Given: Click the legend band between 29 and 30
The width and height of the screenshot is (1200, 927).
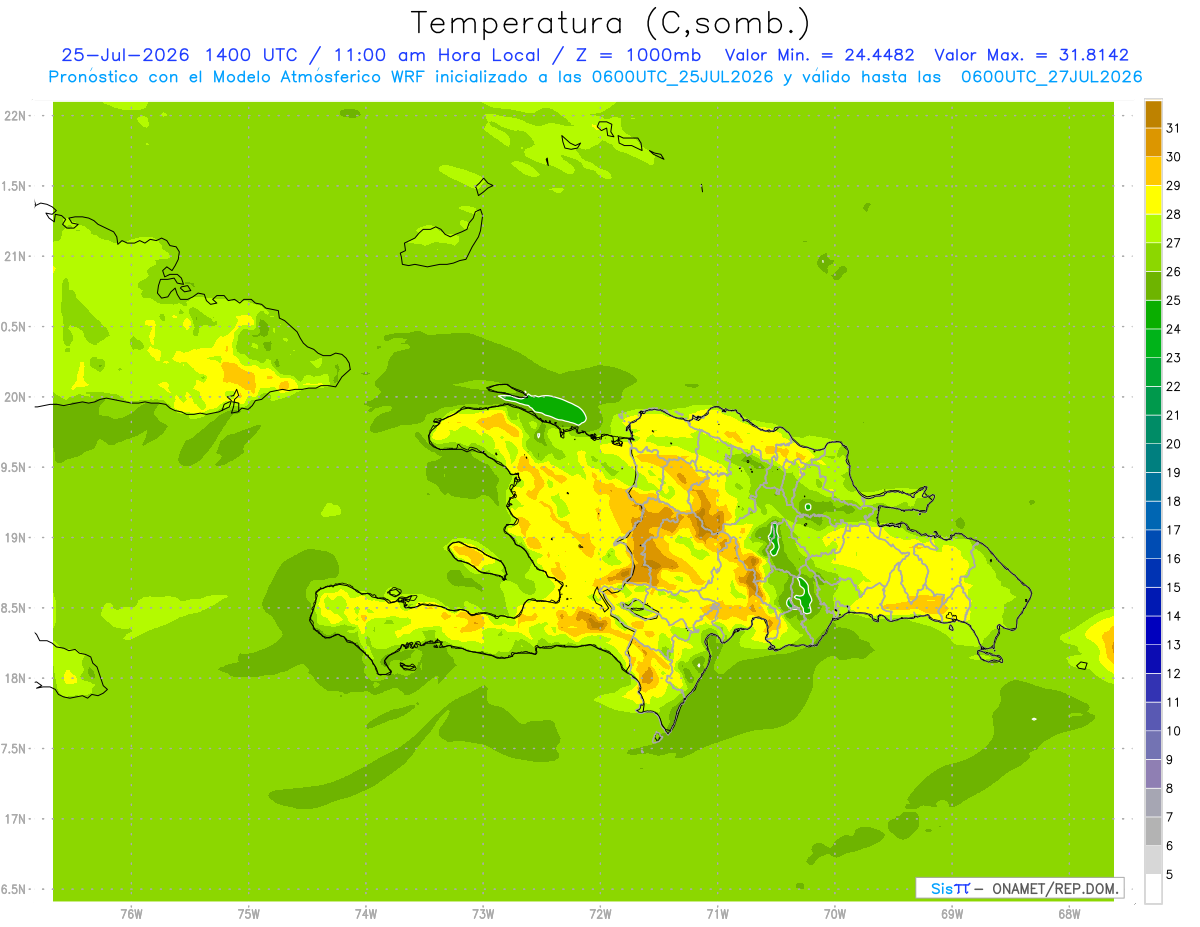Looking at the screenshot, I should (1153, 171).
